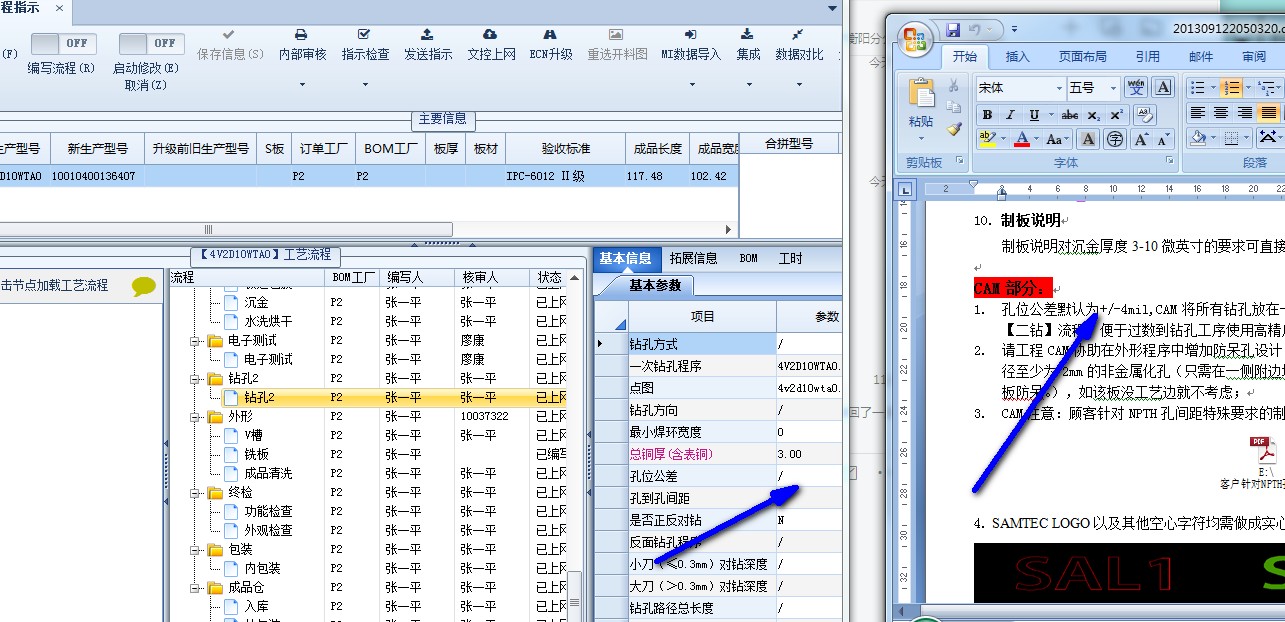Click 孔位公差 parameter value cell
Image resolution: width=1285 pixels, height=622 pixels.
point(809,476)
